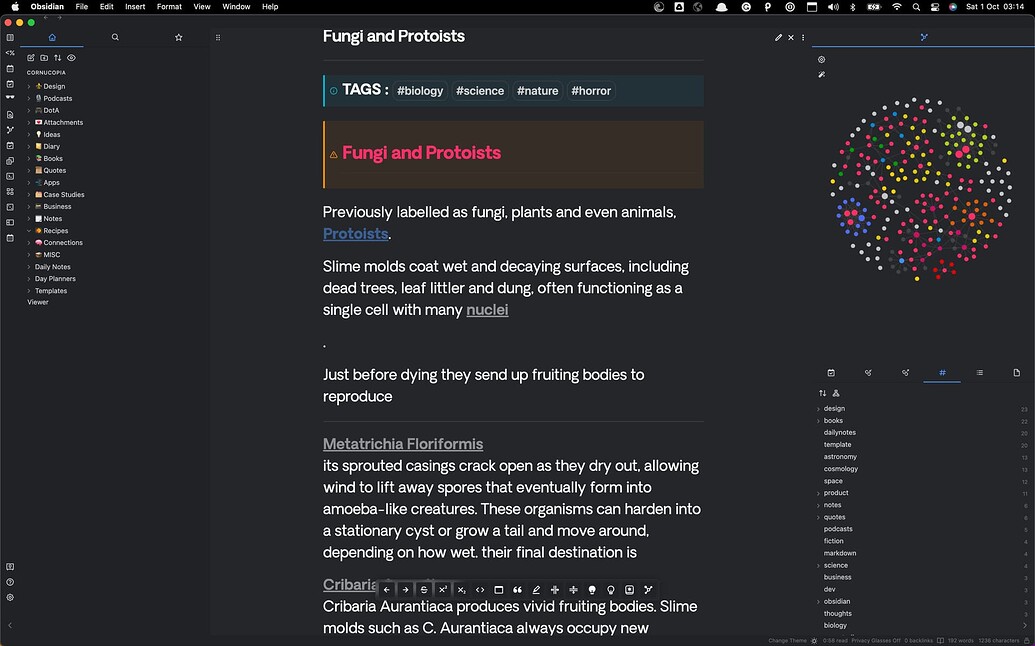Image resolution: width=1035 pixels, height=646 pixels.
Task: Open the search tab in left sidebar
Action: 115,37
